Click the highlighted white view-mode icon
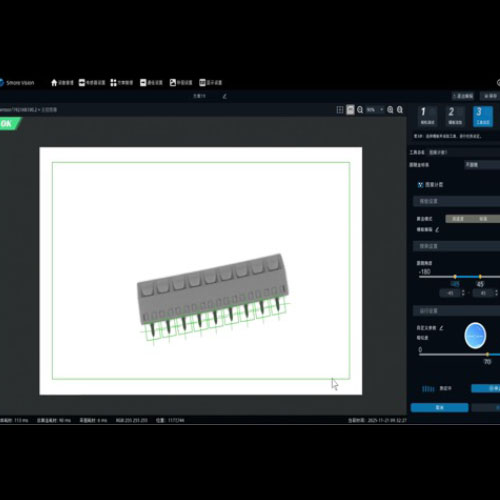Screen dimensions: 500x500 tap(350, 110)
